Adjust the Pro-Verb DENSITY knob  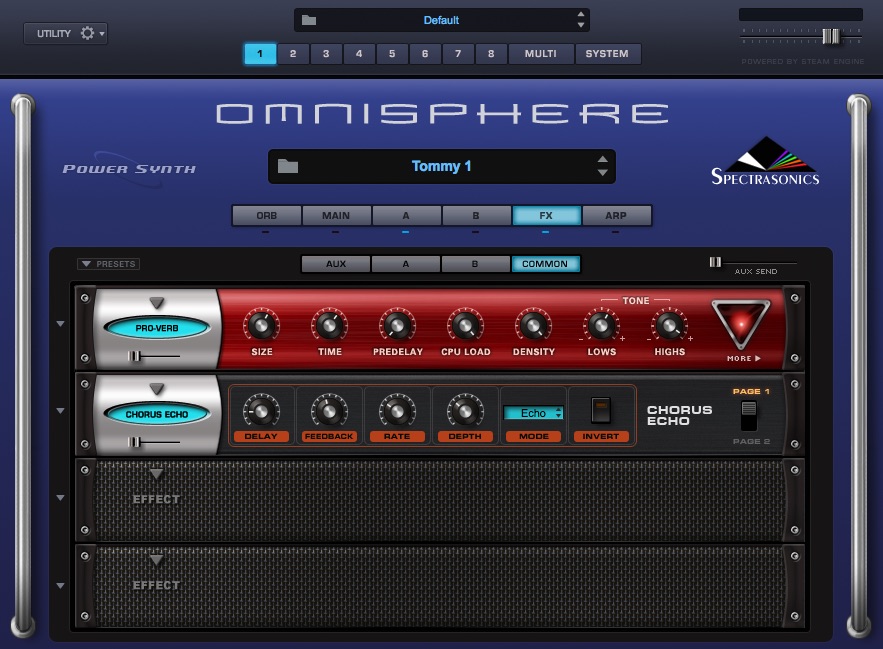point(533,326)
